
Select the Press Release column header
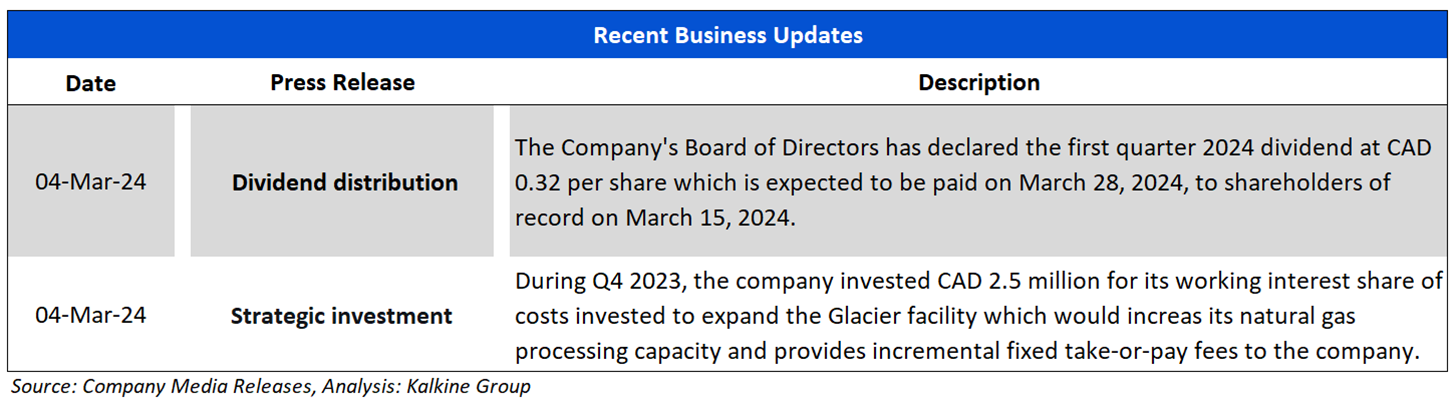coord(342,82)
